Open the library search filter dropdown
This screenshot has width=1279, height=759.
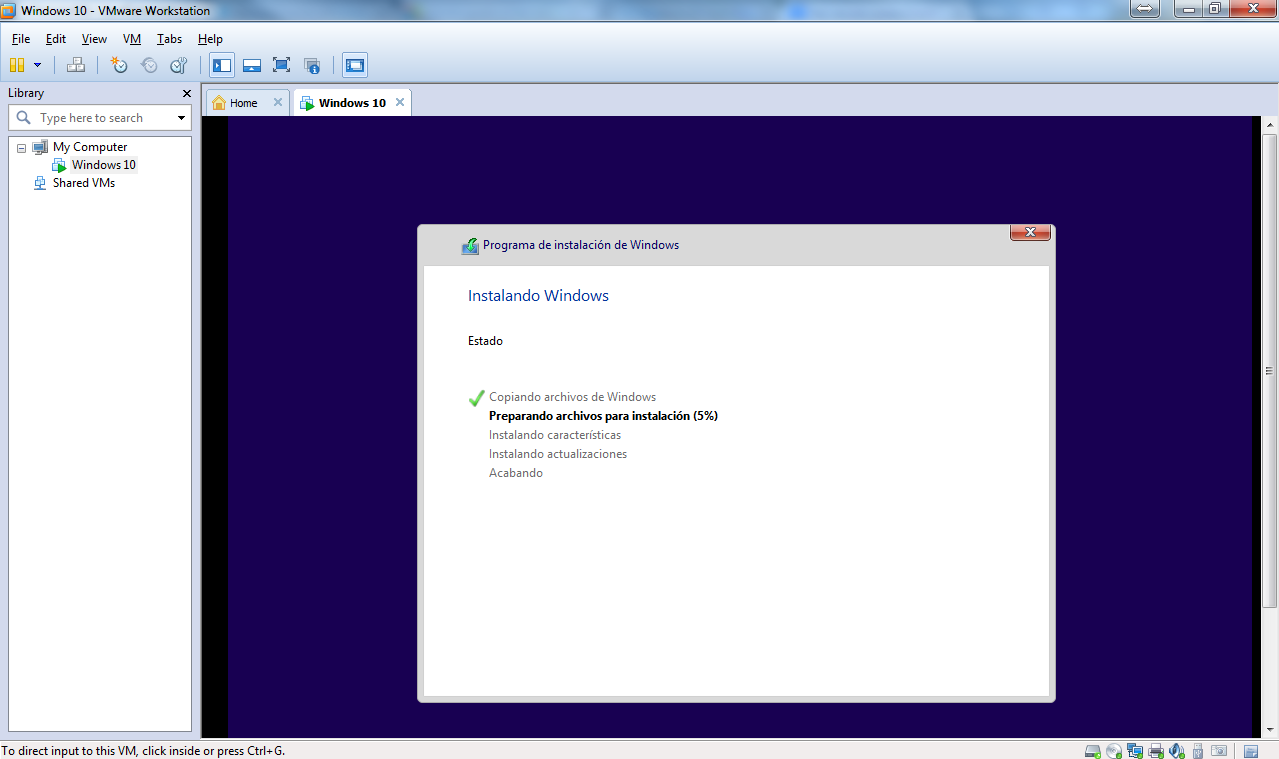click(181, 118)
